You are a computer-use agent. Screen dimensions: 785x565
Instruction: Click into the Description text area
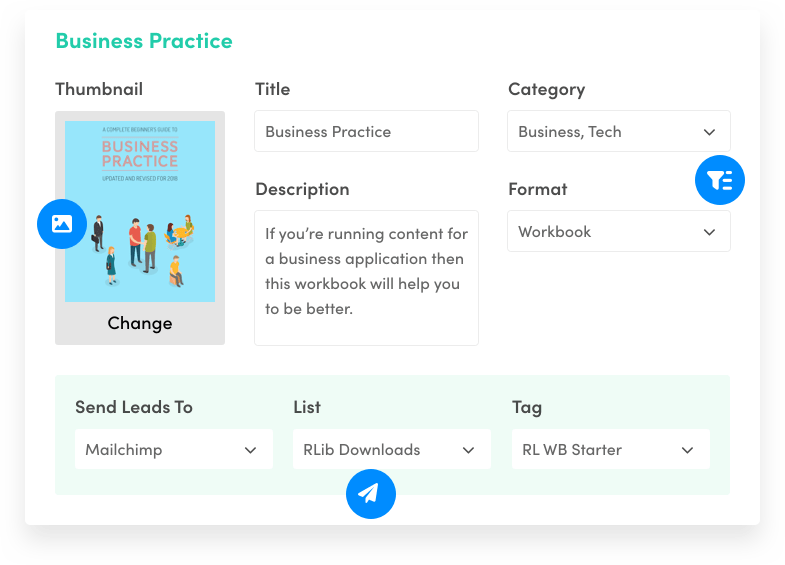click(366, 277)
